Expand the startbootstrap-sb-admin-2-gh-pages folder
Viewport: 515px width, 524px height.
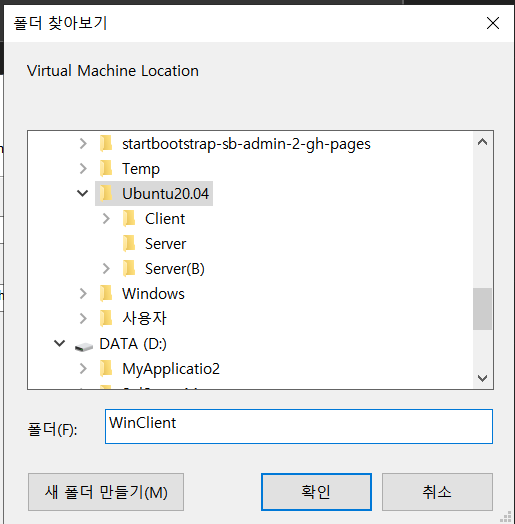click(83, 144)
